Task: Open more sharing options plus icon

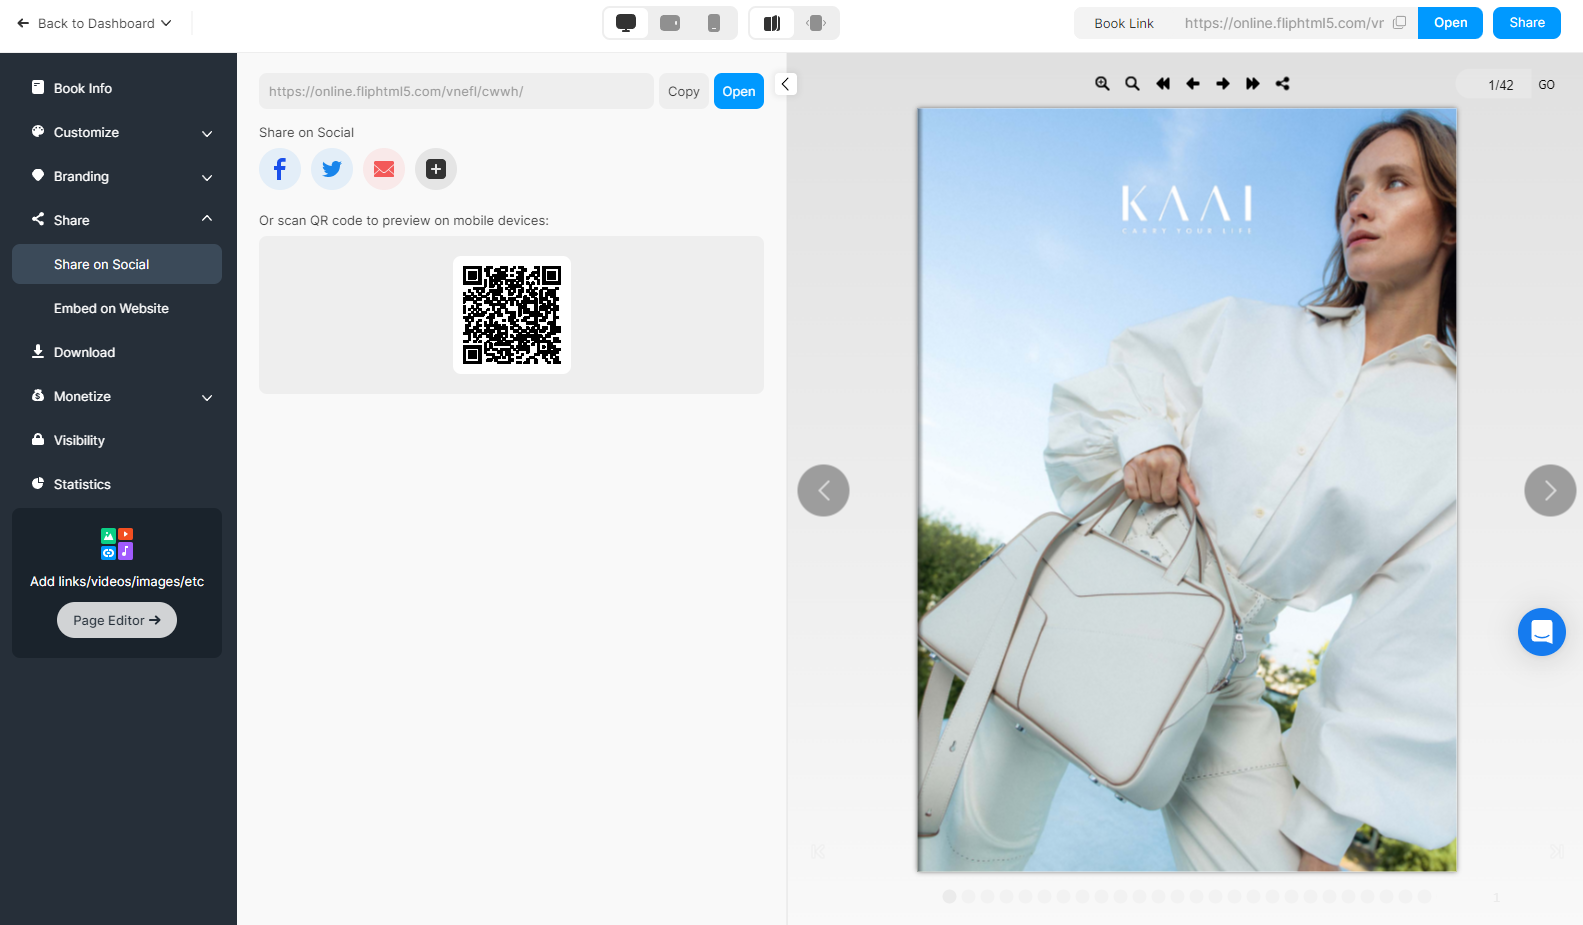Action: [436, 169]
